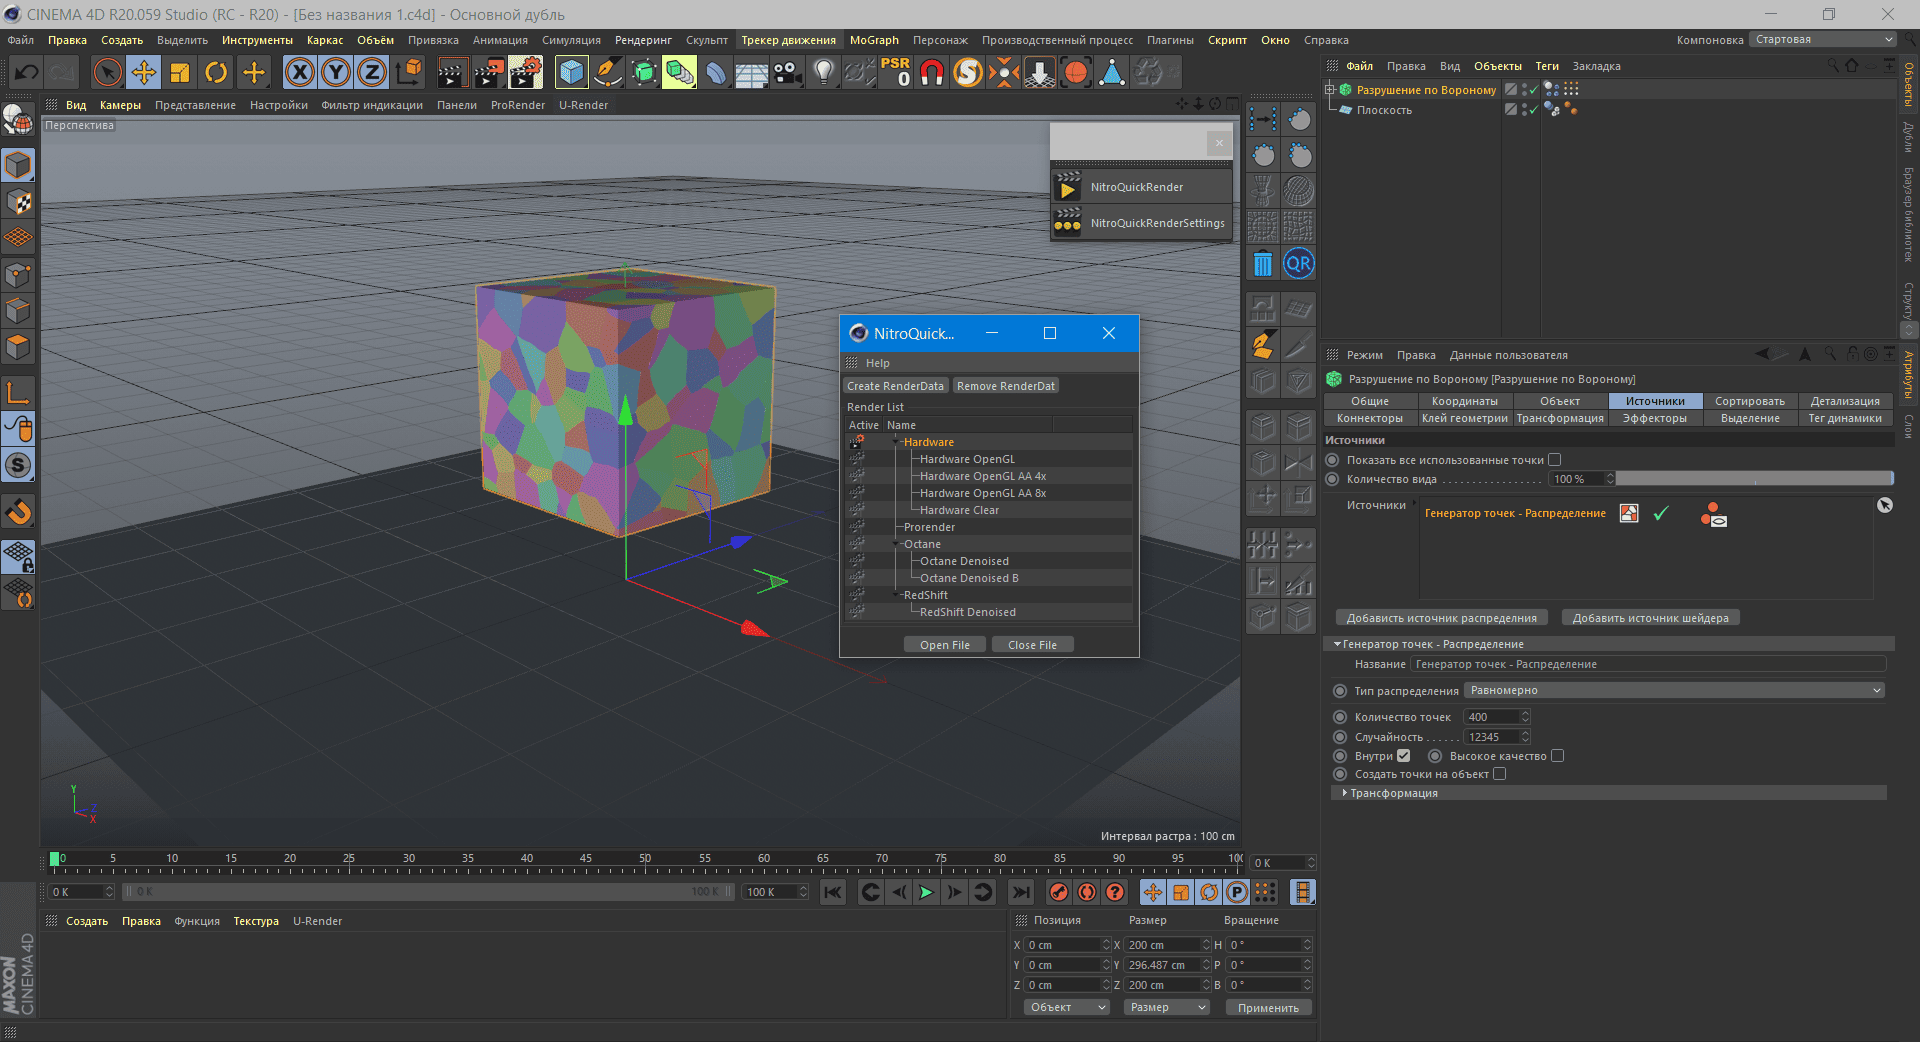Click the edit render settings icon
Viewport: 1920px width, 1042px height.
[525, 72]
